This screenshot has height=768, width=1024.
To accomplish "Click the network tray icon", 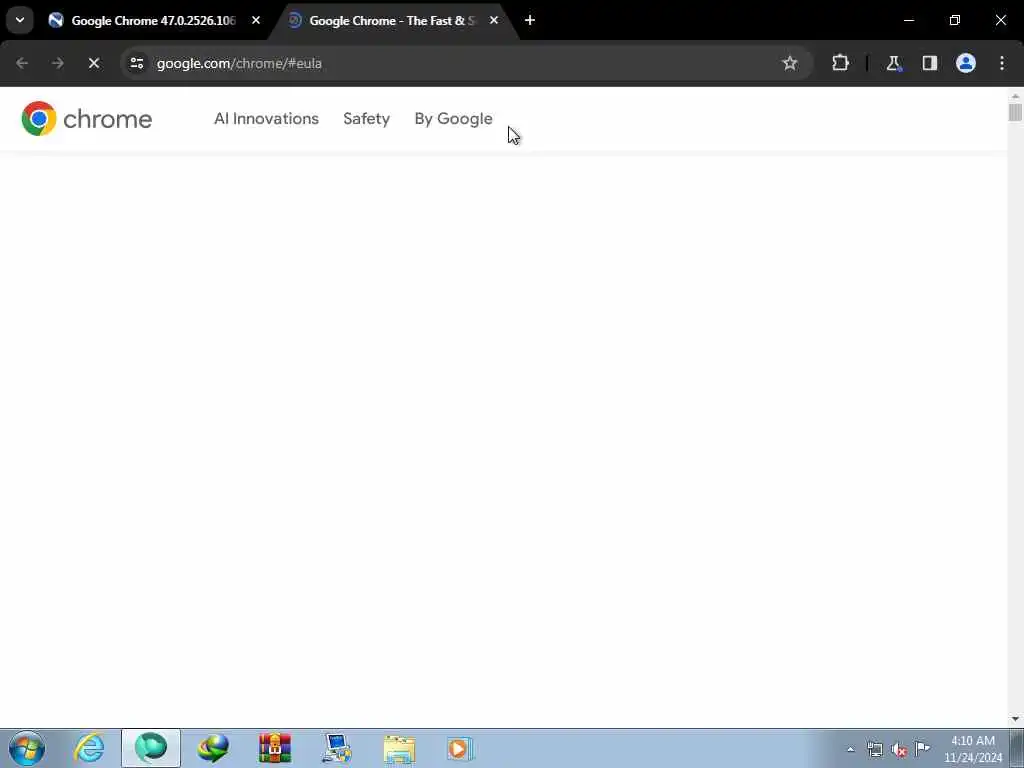I will point(874,749).
